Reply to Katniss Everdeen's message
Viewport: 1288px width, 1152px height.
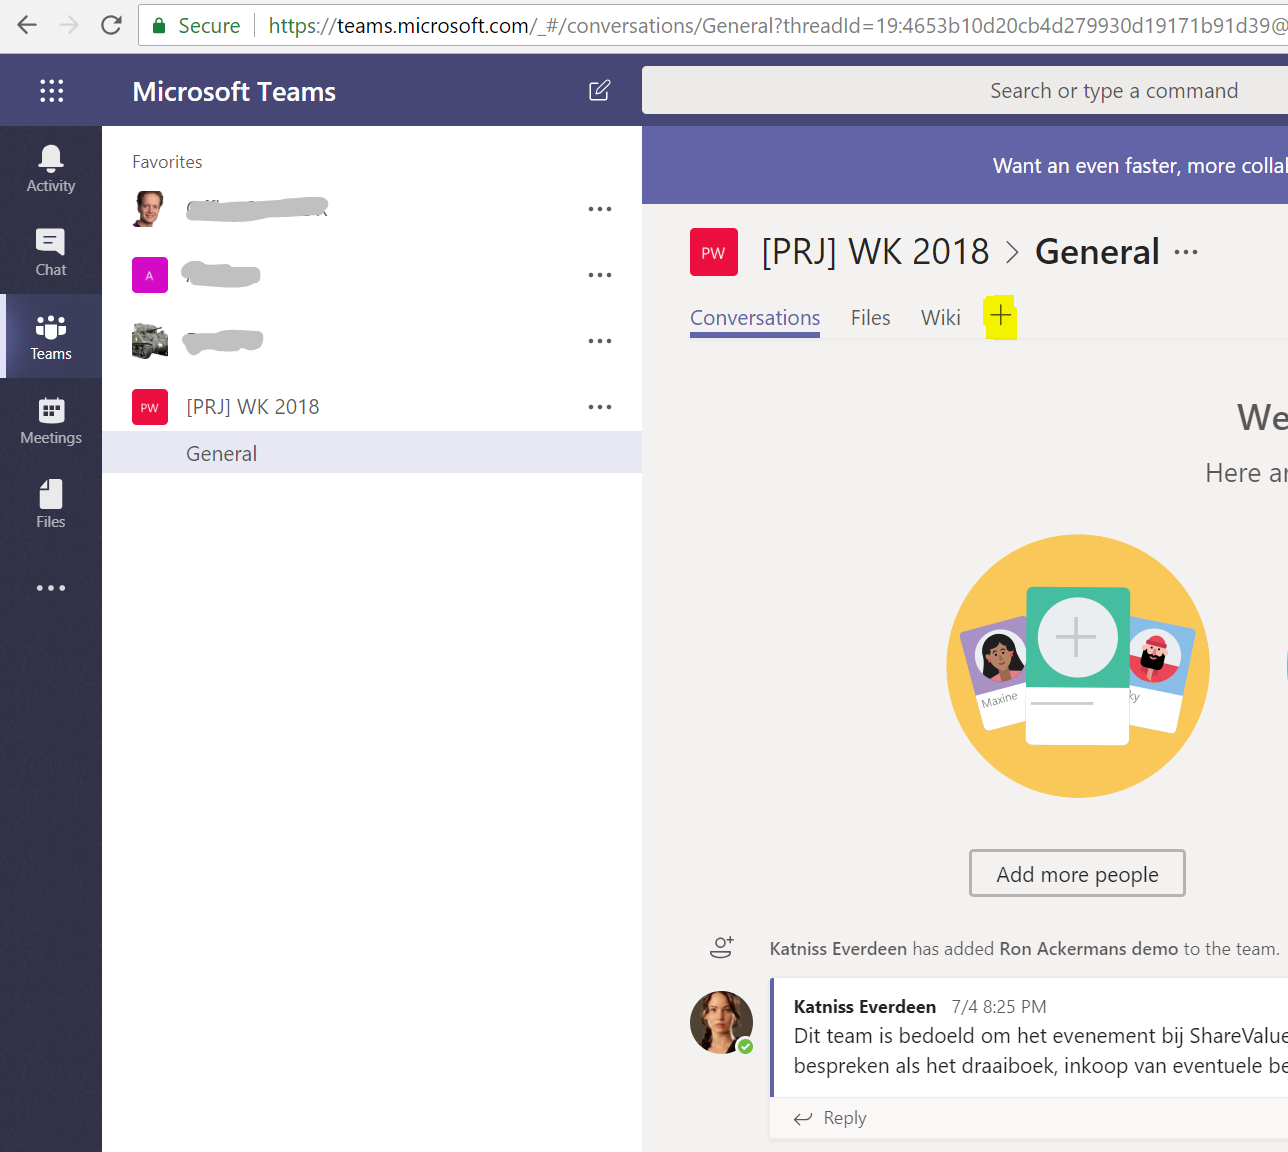(x=830, y=1118)
